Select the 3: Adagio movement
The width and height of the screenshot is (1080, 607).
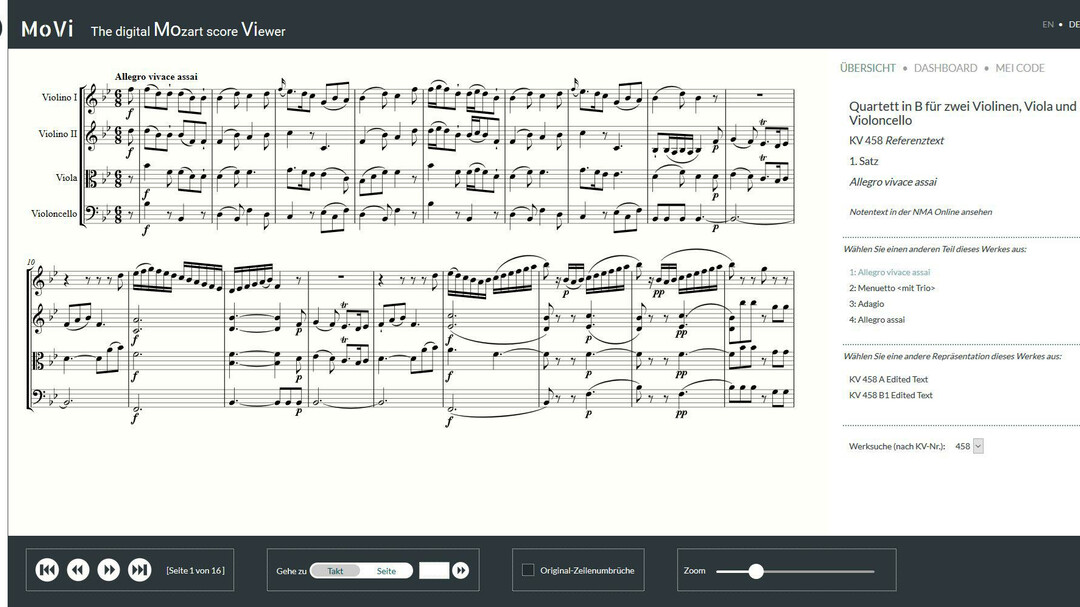(x=868, y=303)
